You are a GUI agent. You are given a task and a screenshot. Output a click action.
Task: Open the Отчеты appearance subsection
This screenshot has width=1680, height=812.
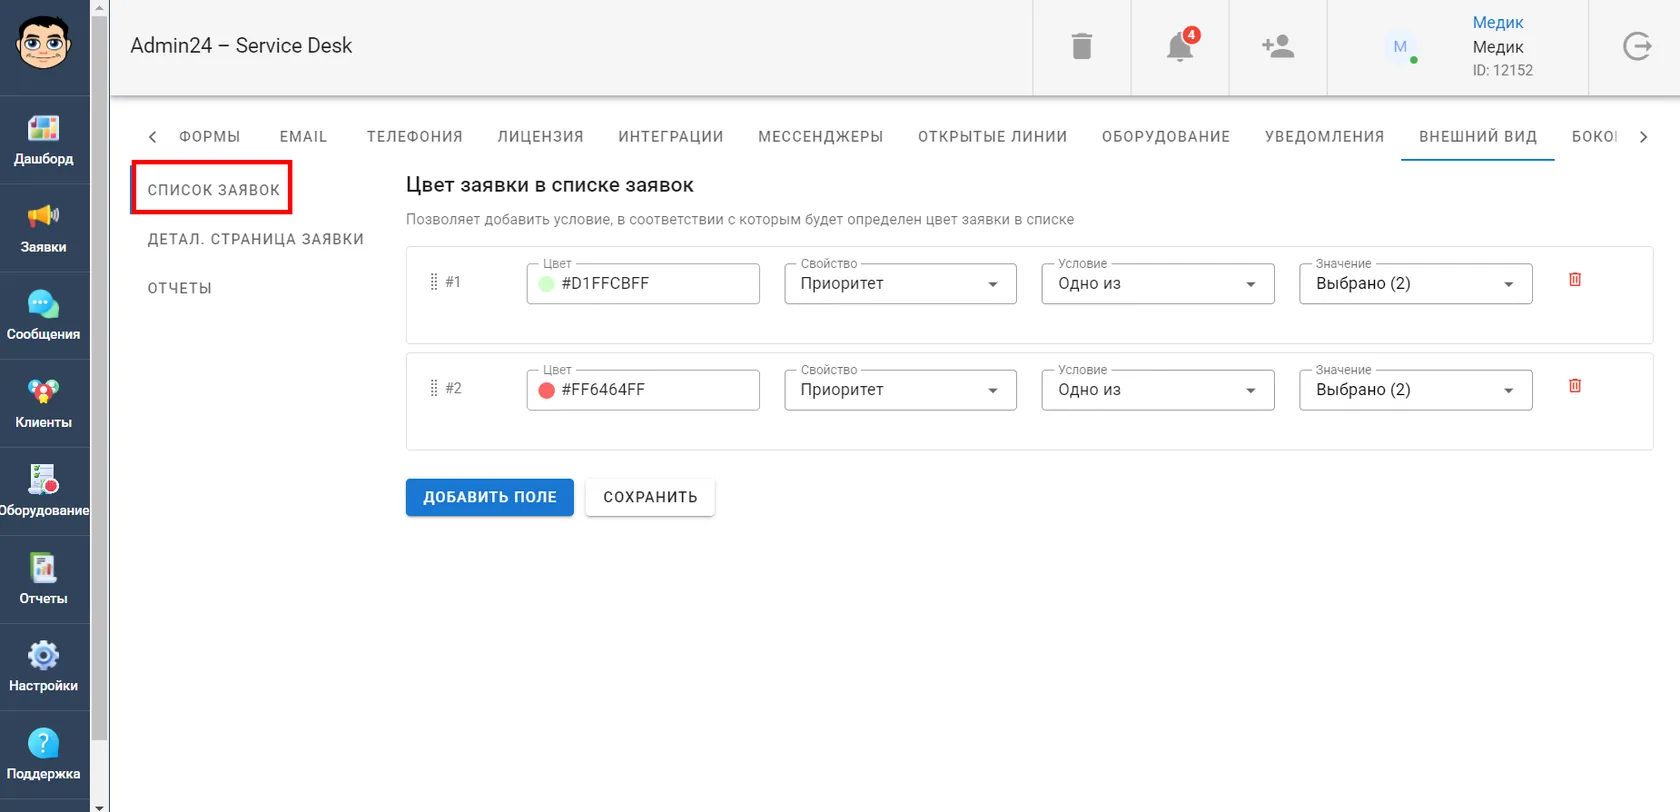[180, 288]
